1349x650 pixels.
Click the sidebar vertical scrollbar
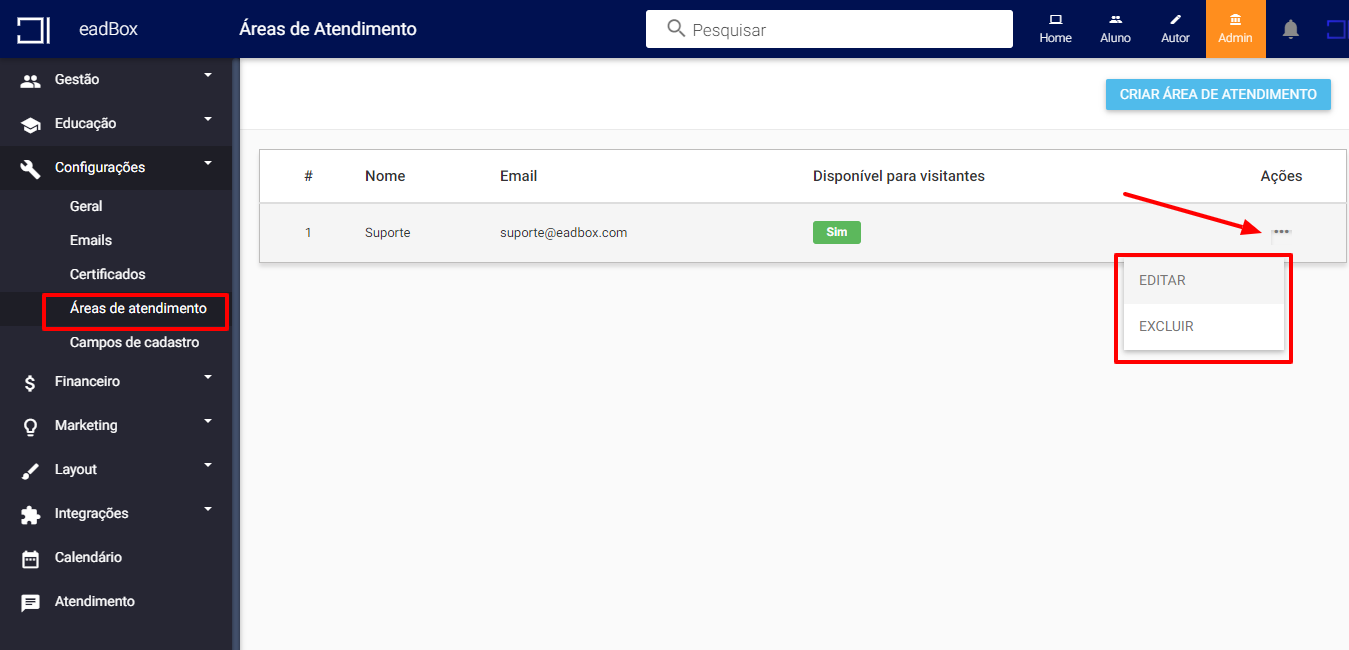236,354
